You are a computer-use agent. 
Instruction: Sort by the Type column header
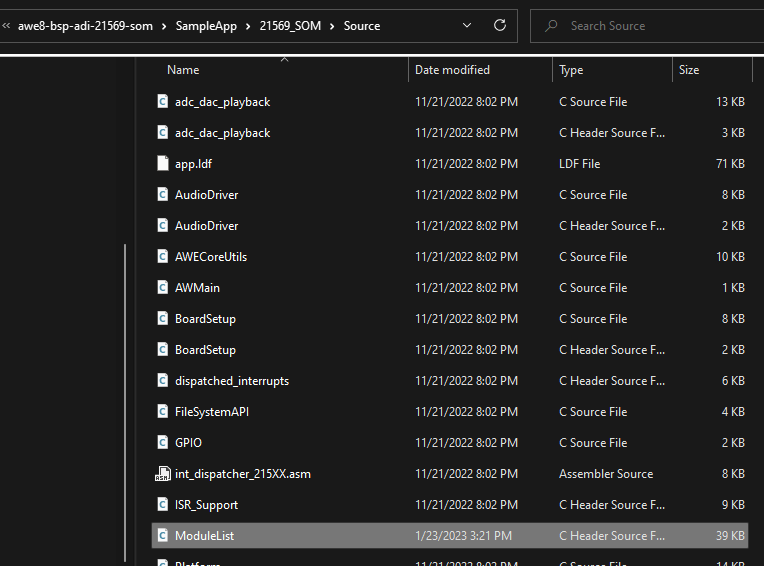(x=571, y=70)
